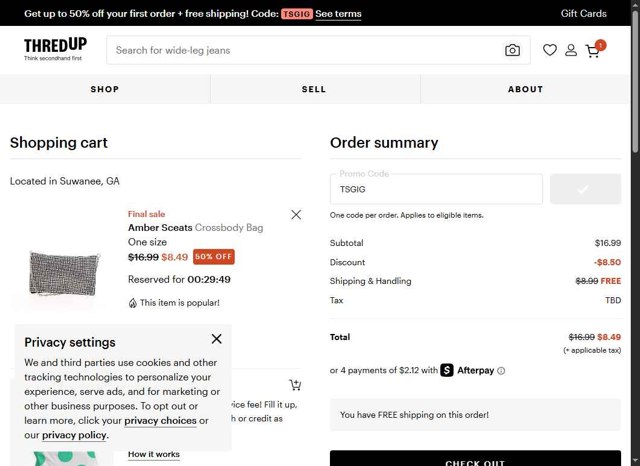Click the TSGIG code badge in banner
Screen dimensions: 640x466
click(x=297, y=14)
